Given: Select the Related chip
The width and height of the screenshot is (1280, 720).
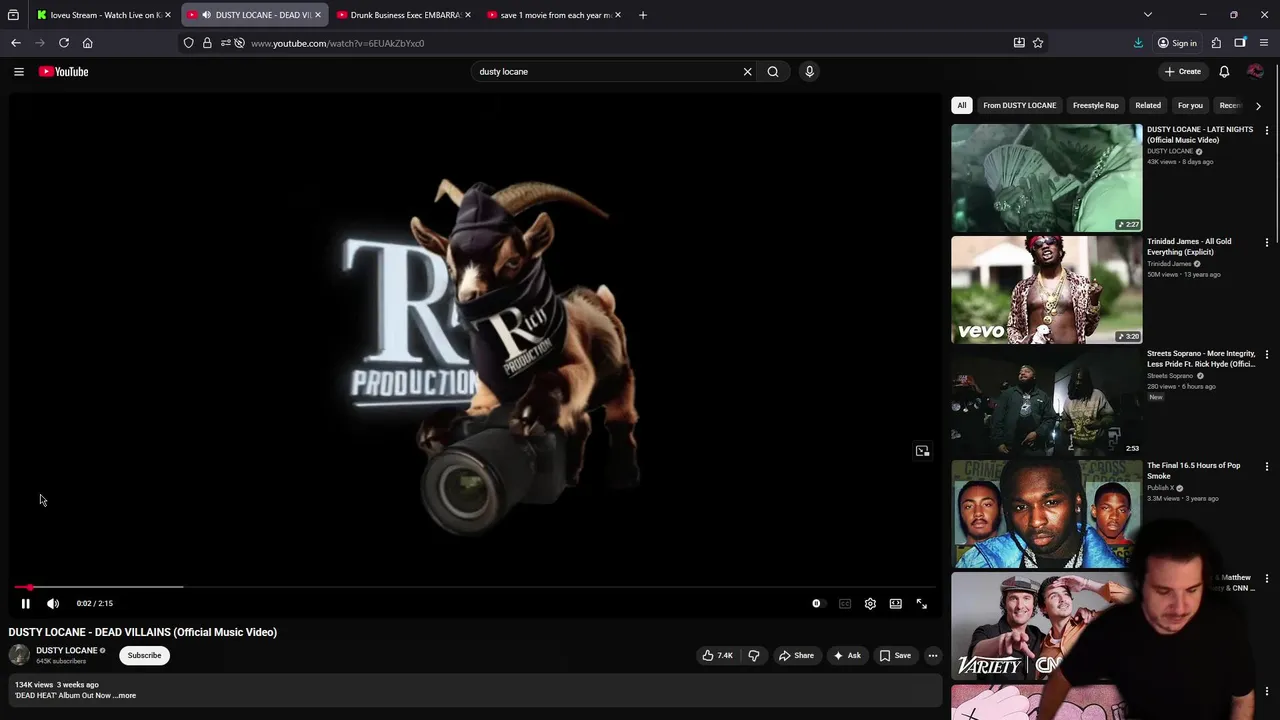Looking at the screenshot, I should (x=1148, y=105).
